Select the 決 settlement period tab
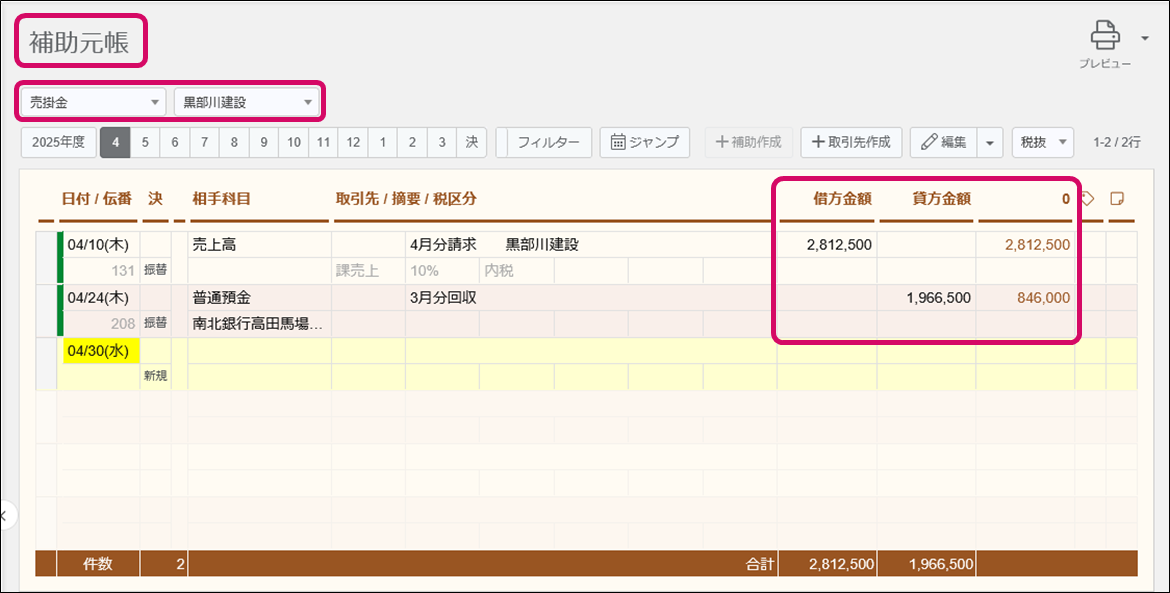This screenshot has width=1170, height=593. (471, 142)
